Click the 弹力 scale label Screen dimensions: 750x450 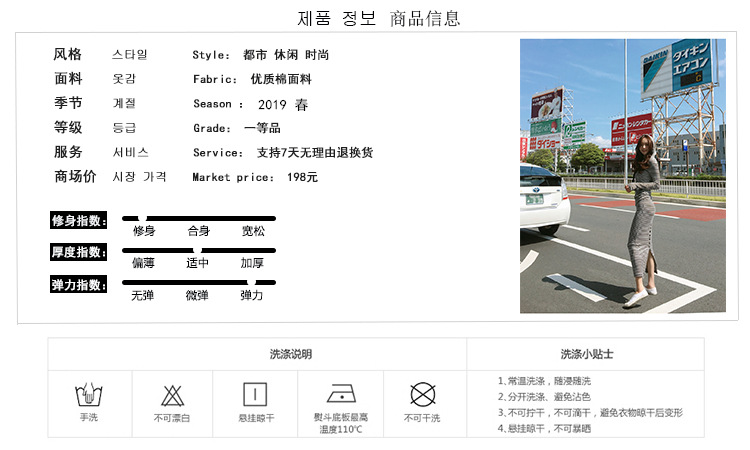click(252, 296)
